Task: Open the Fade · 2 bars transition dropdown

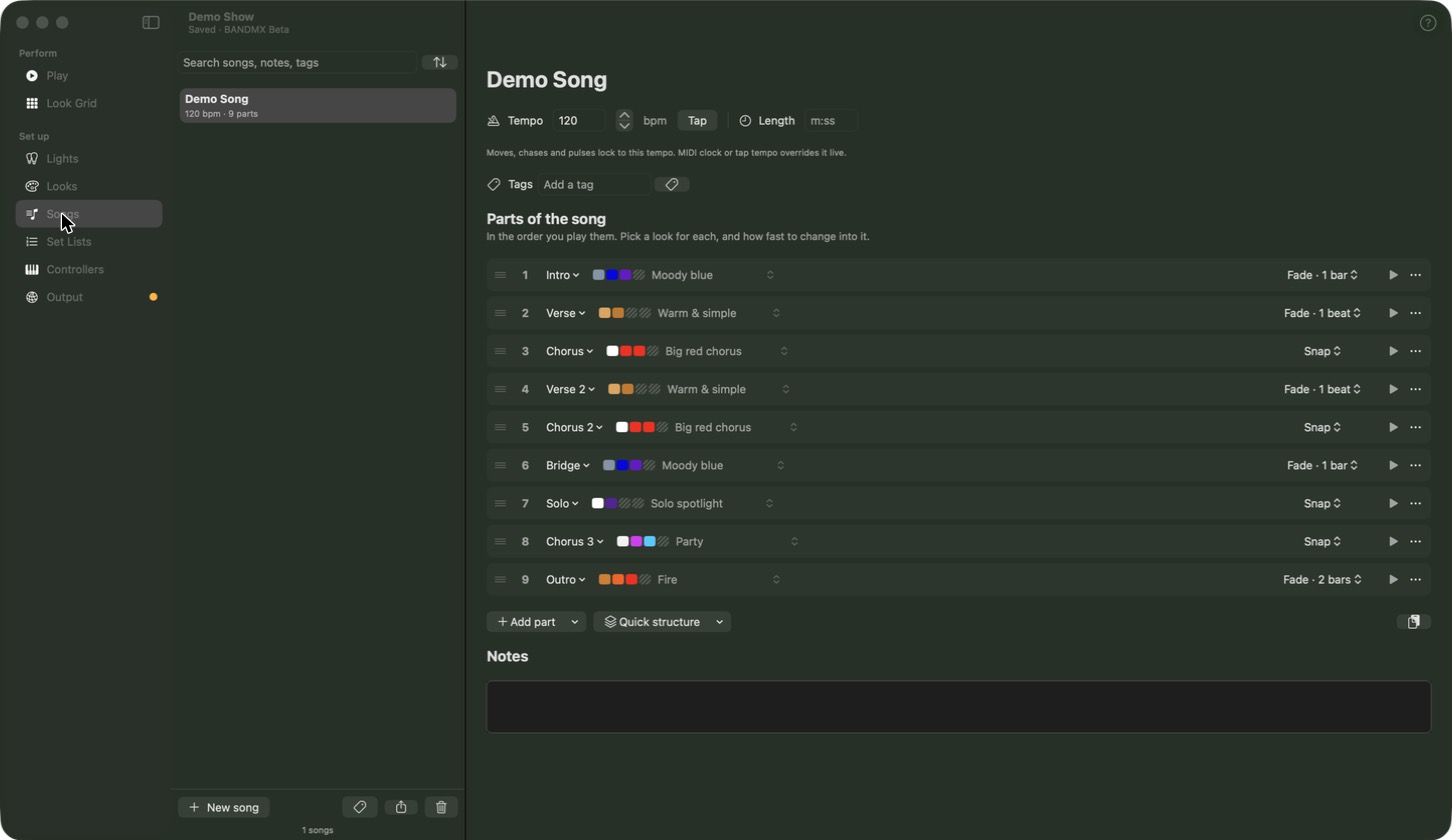Action: [1322, 579]
